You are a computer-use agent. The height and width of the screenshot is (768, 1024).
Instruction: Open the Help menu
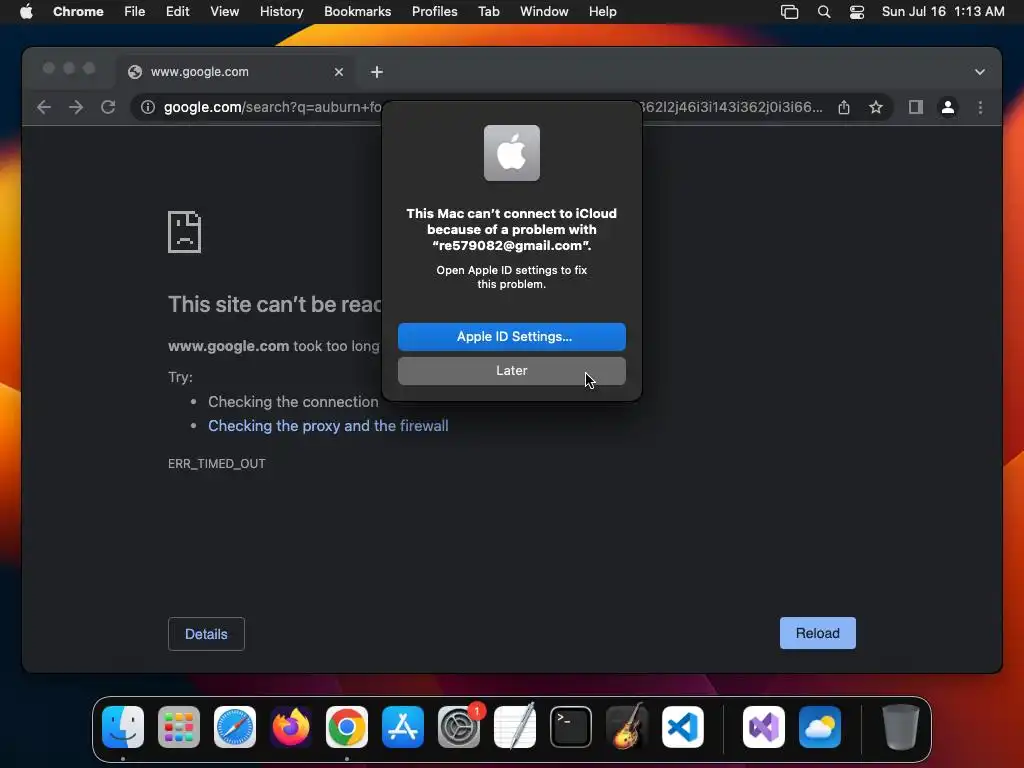pyautogui.click(x=602, y=12)
